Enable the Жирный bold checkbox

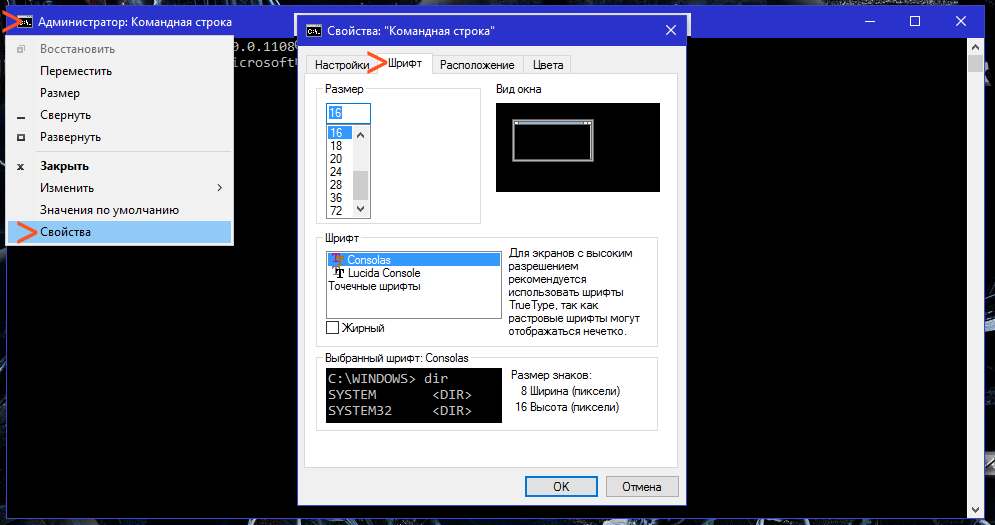click(333, 328)
